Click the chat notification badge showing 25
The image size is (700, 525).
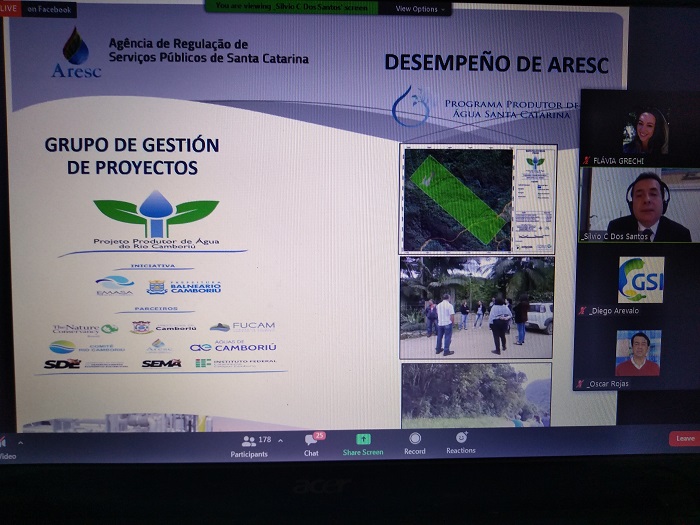pos(319,435)
